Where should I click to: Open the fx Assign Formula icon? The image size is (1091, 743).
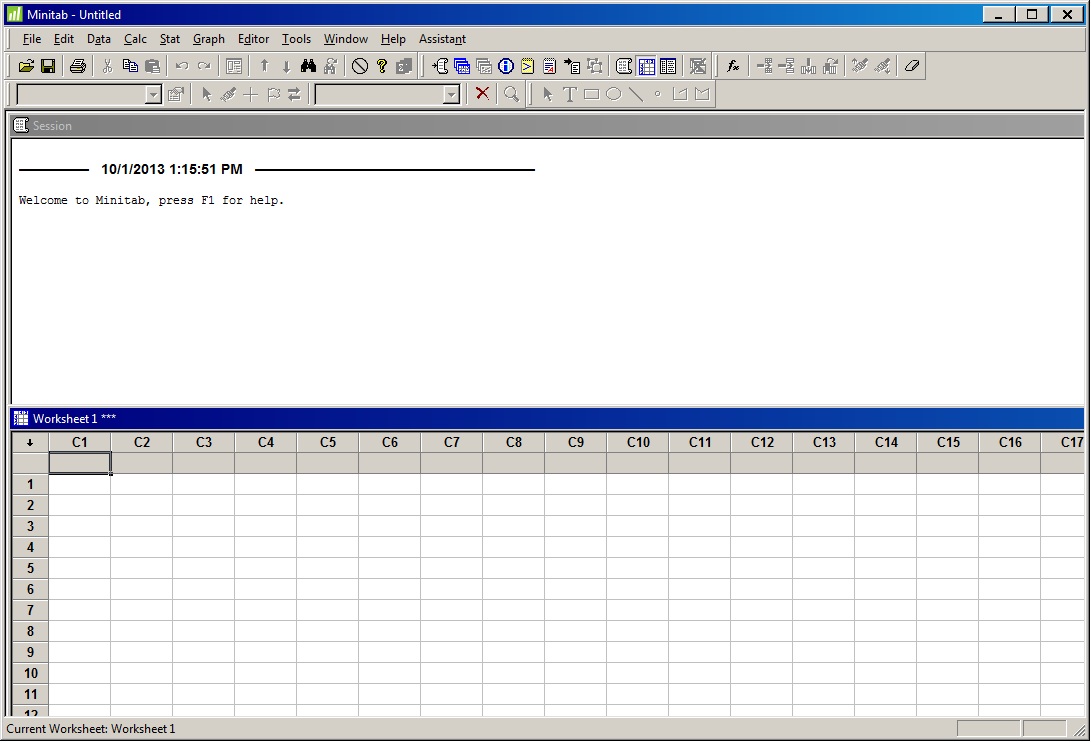(x=733, y=66)
